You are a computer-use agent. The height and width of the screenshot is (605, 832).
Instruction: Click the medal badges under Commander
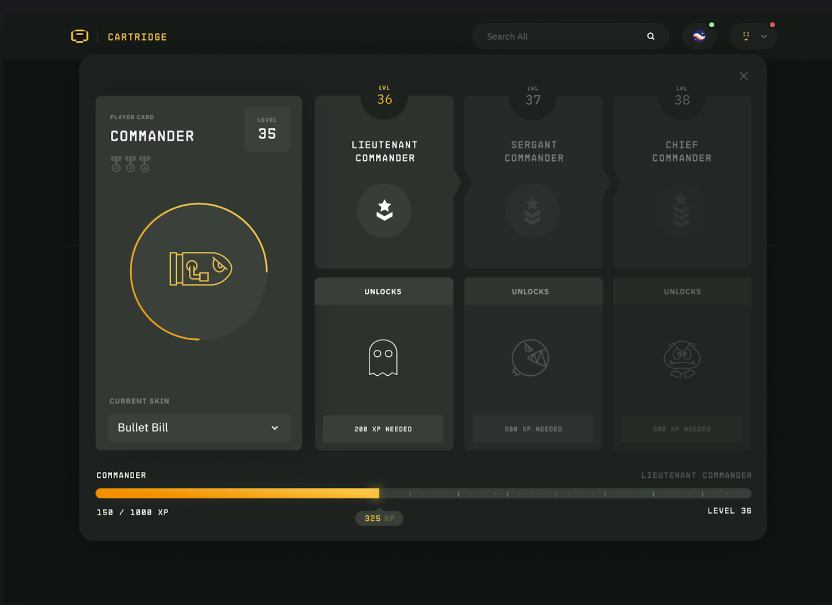[x=131, y=163]
